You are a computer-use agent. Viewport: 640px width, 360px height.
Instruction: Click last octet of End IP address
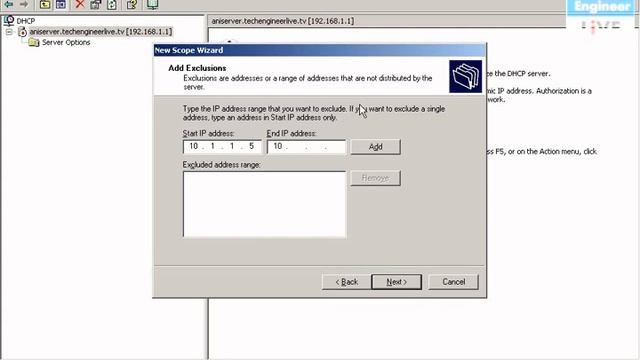point(336,147)
